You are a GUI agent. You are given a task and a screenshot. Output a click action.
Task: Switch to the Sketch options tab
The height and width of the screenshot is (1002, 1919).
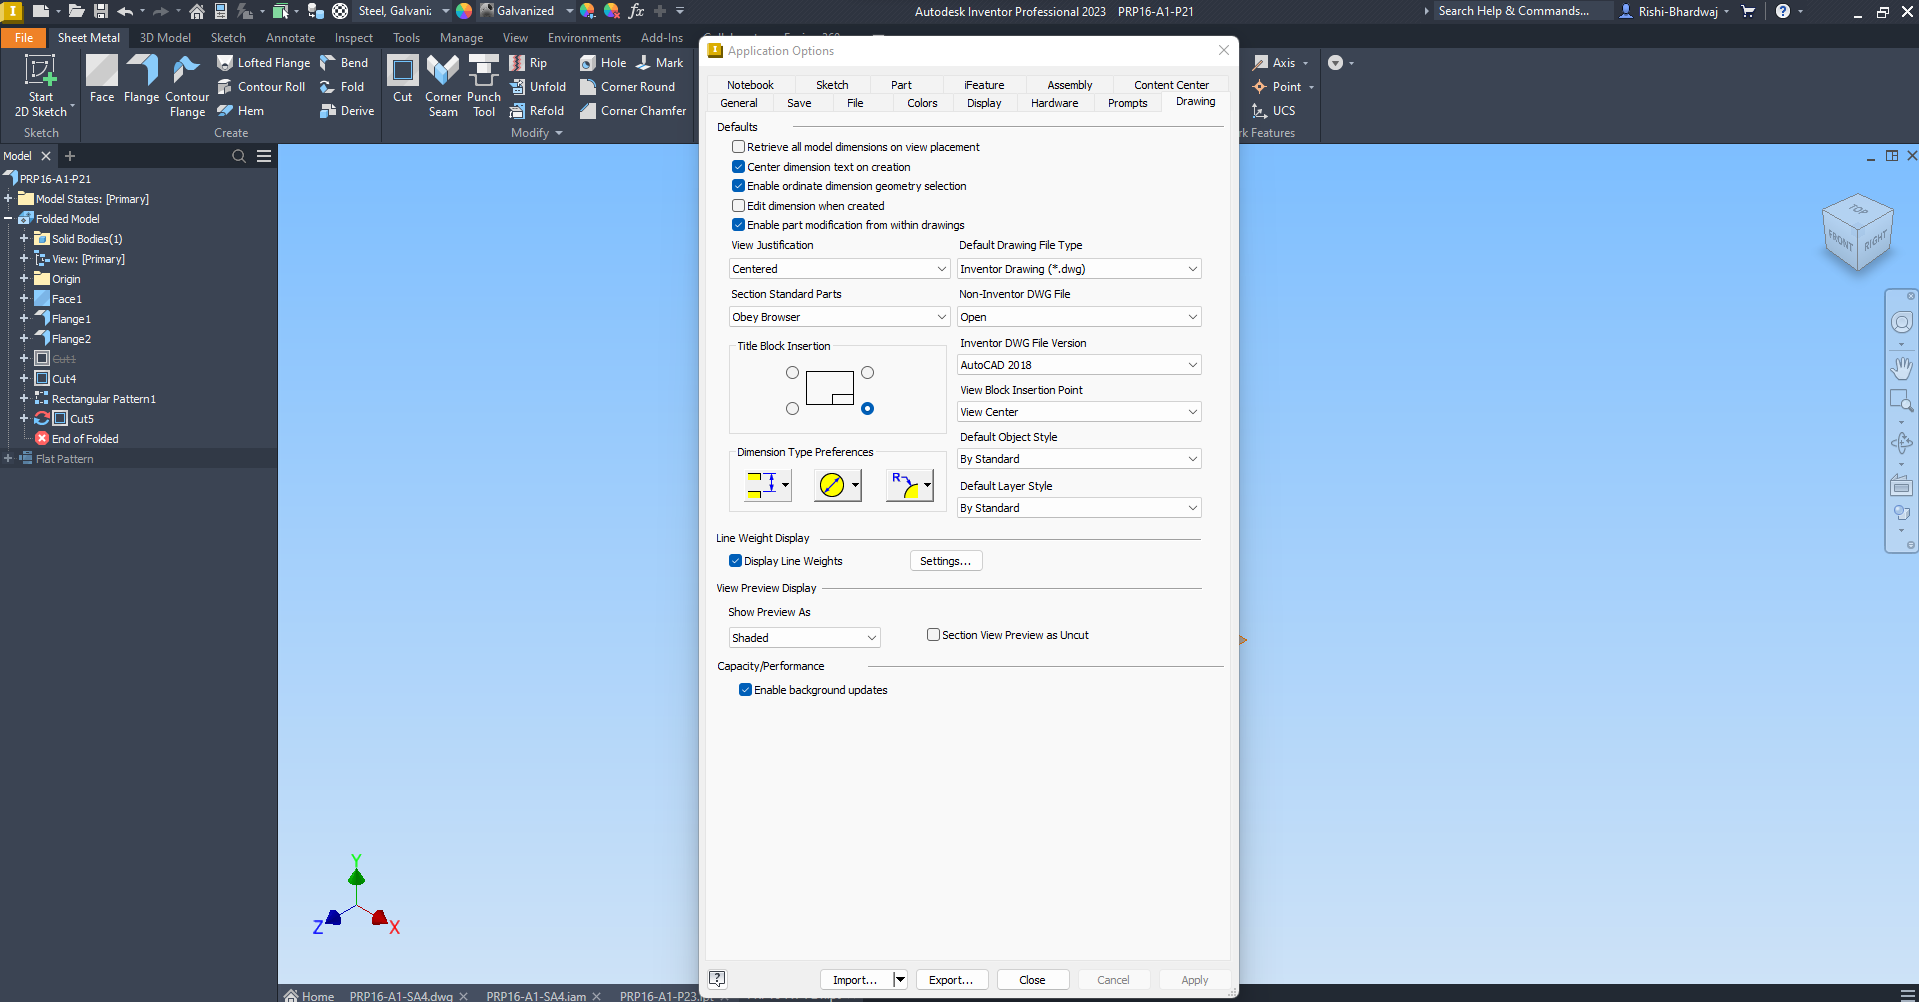tap(832, 85)
